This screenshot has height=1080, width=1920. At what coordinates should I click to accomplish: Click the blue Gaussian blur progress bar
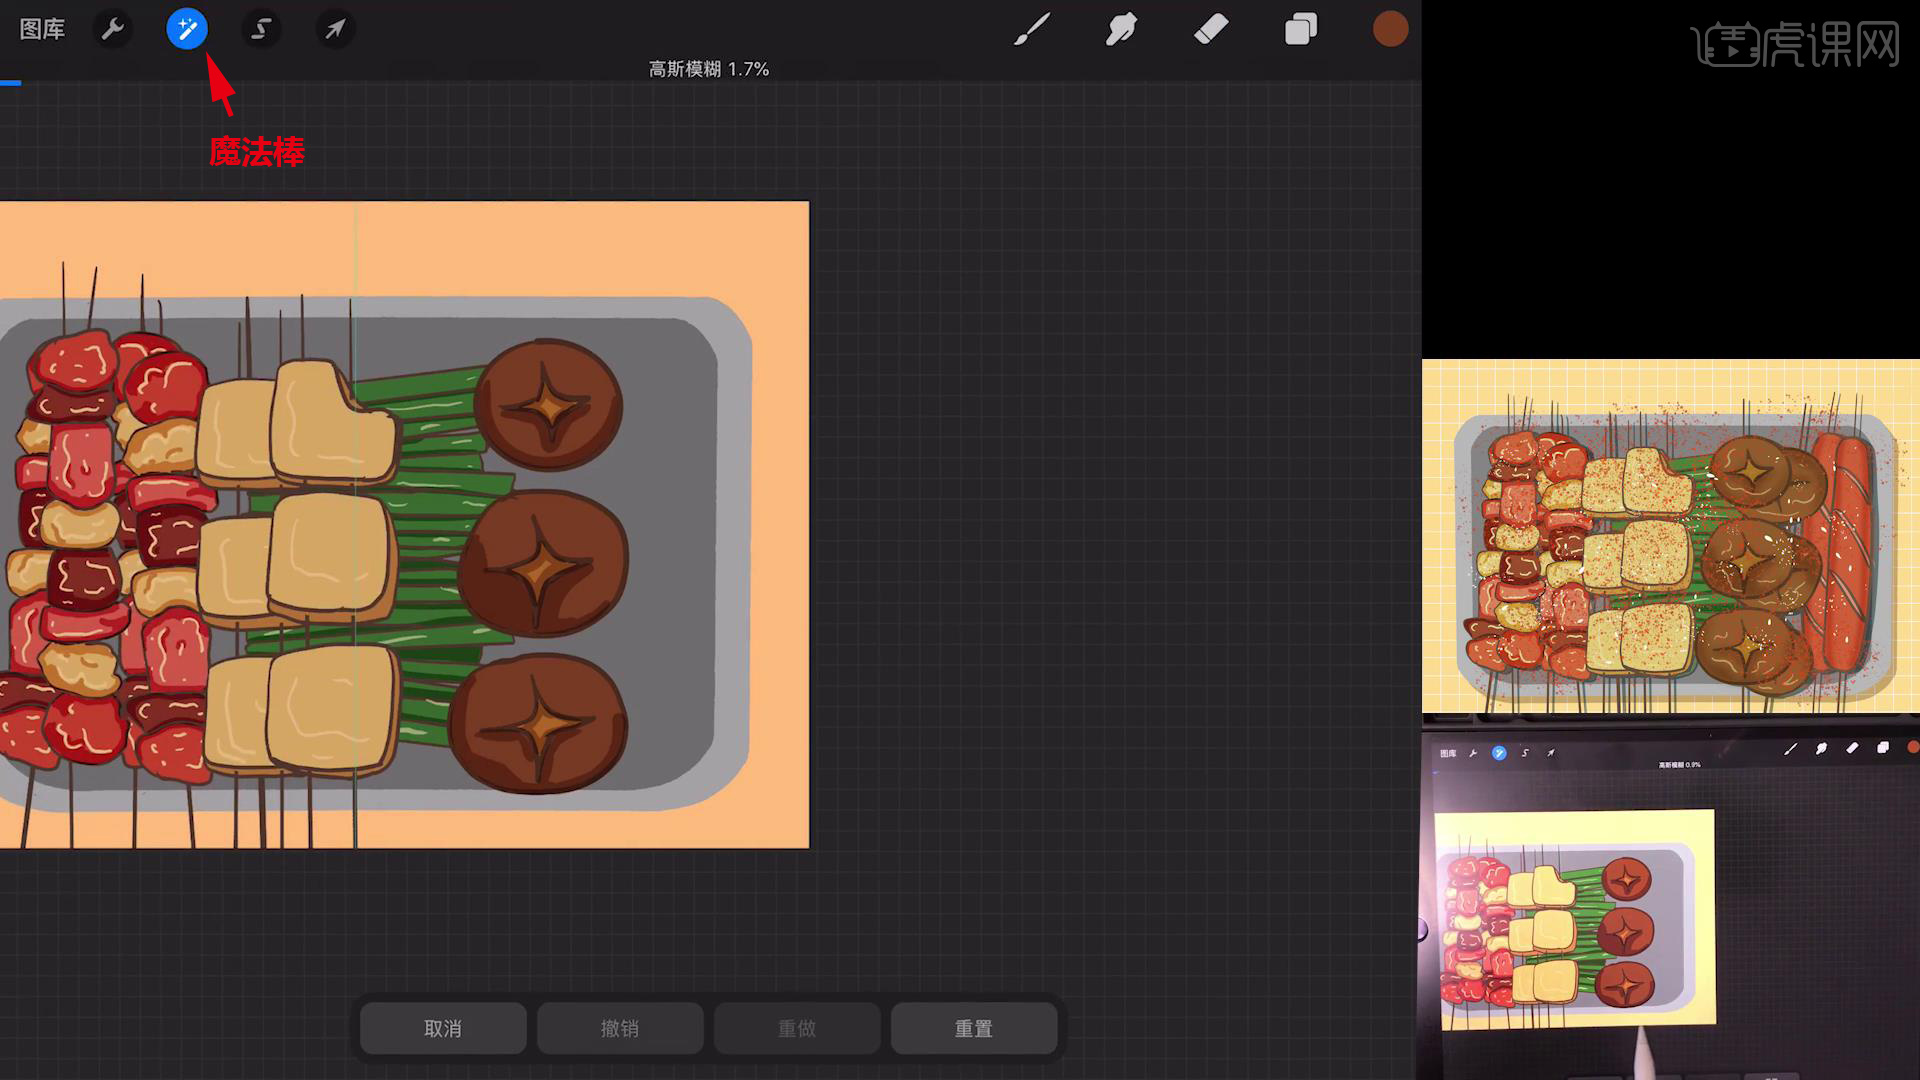10,83
